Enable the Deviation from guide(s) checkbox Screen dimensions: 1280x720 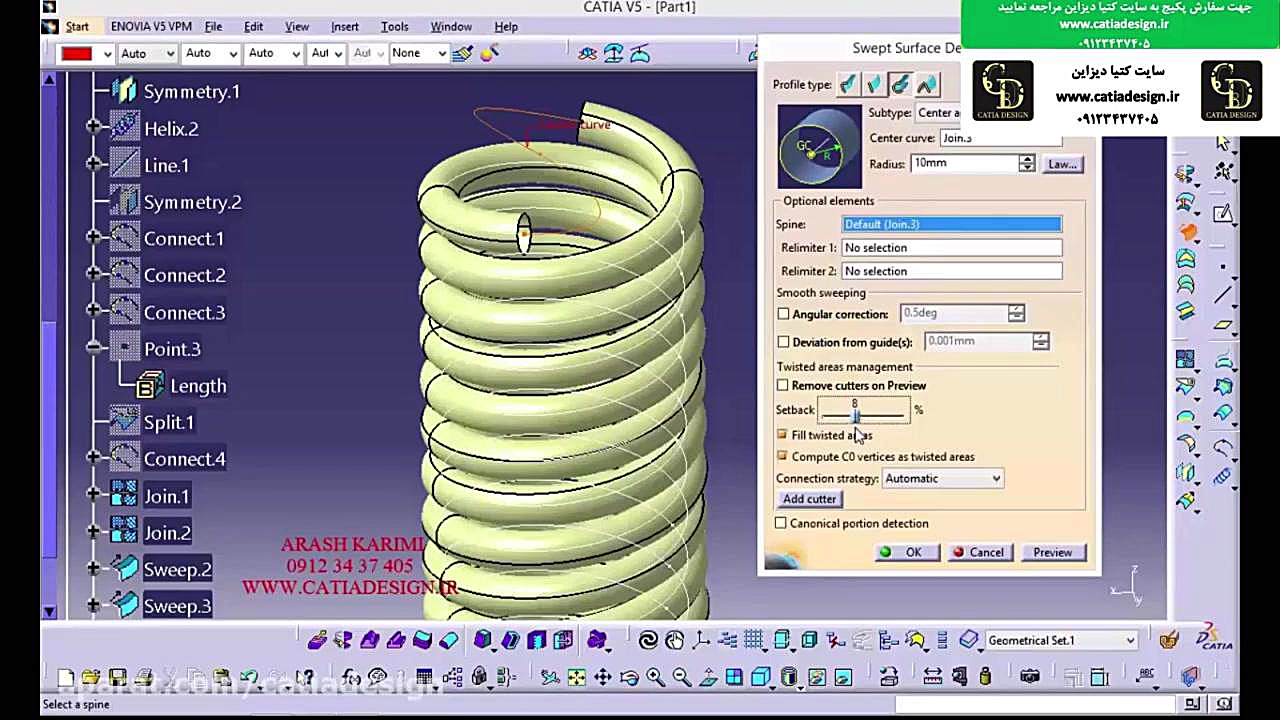pyautogui.click(x=784, y=342)
